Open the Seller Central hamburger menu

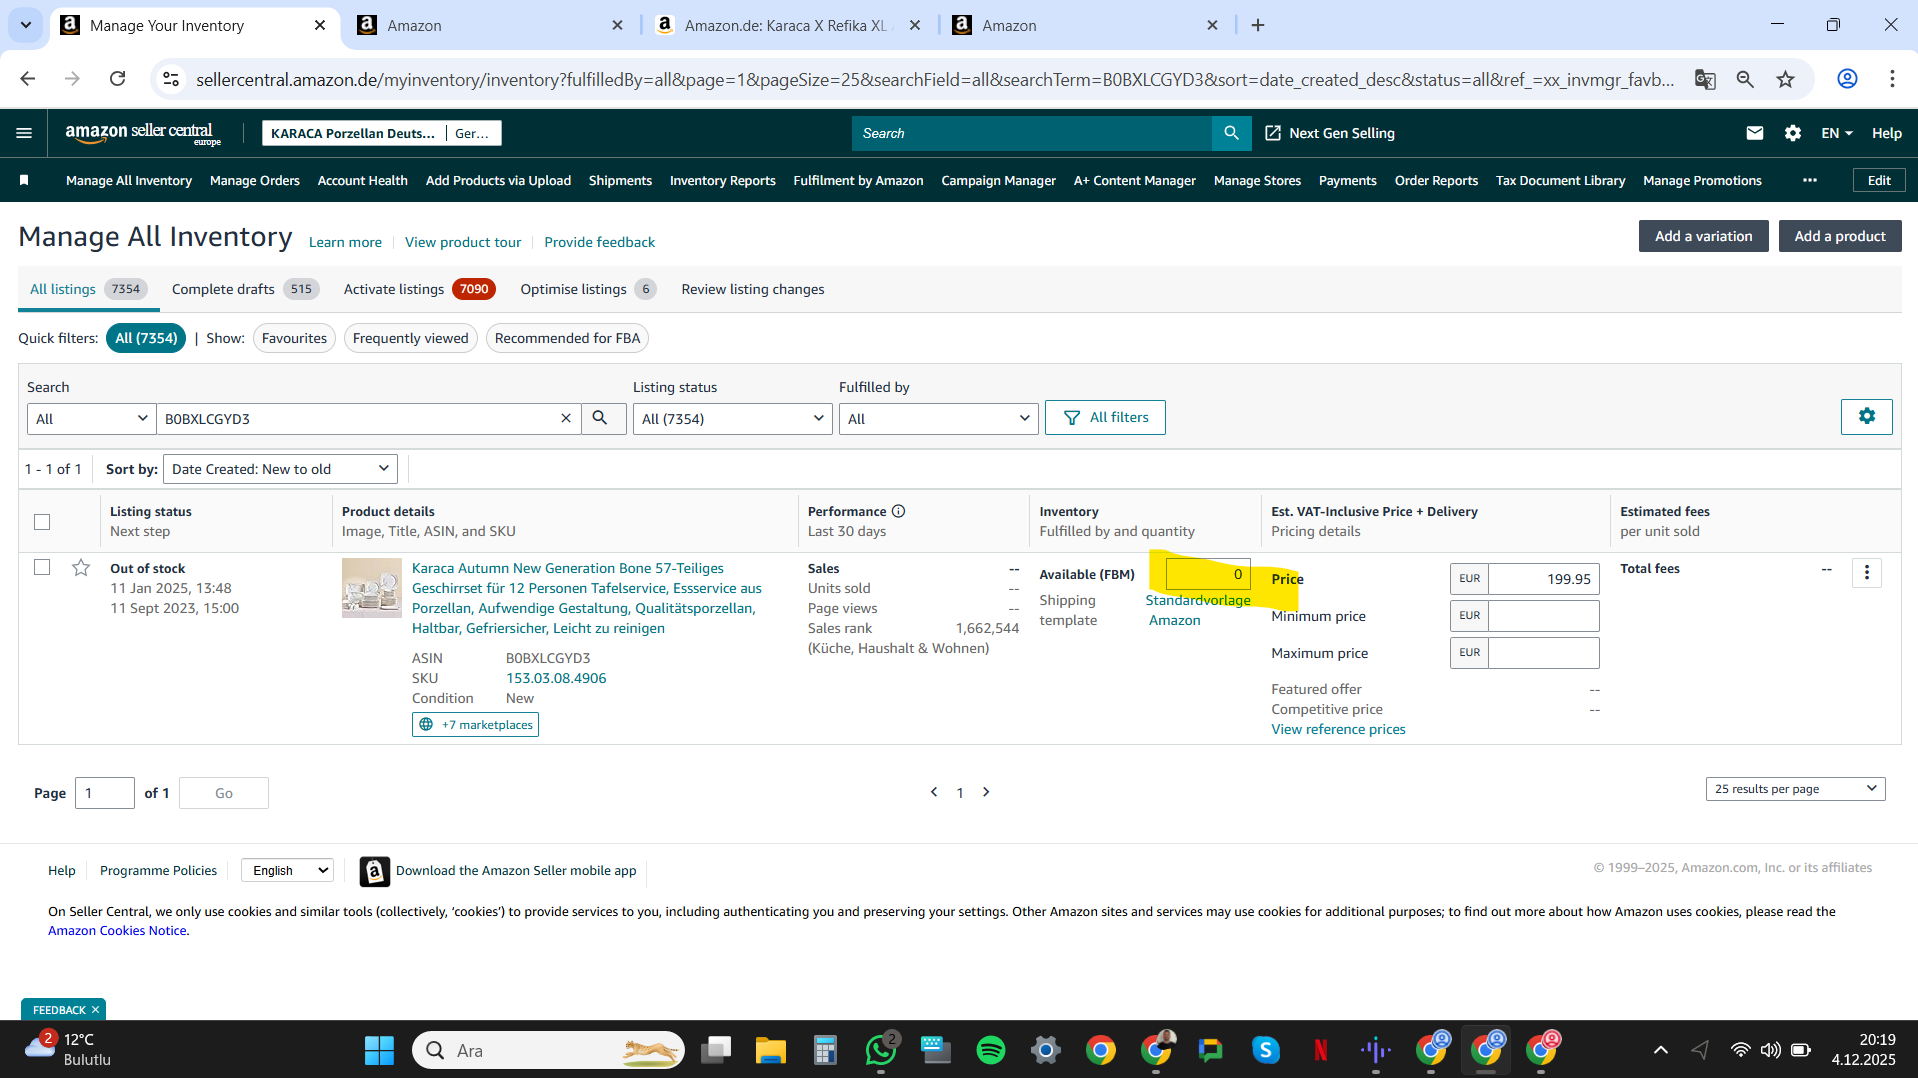(24, 133)
